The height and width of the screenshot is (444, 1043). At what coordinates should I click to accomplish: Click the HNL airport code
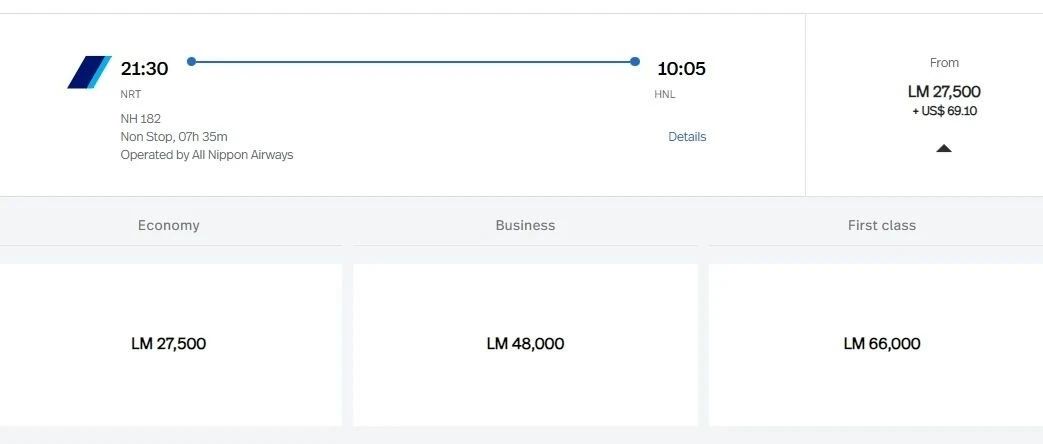pos(665,94)
